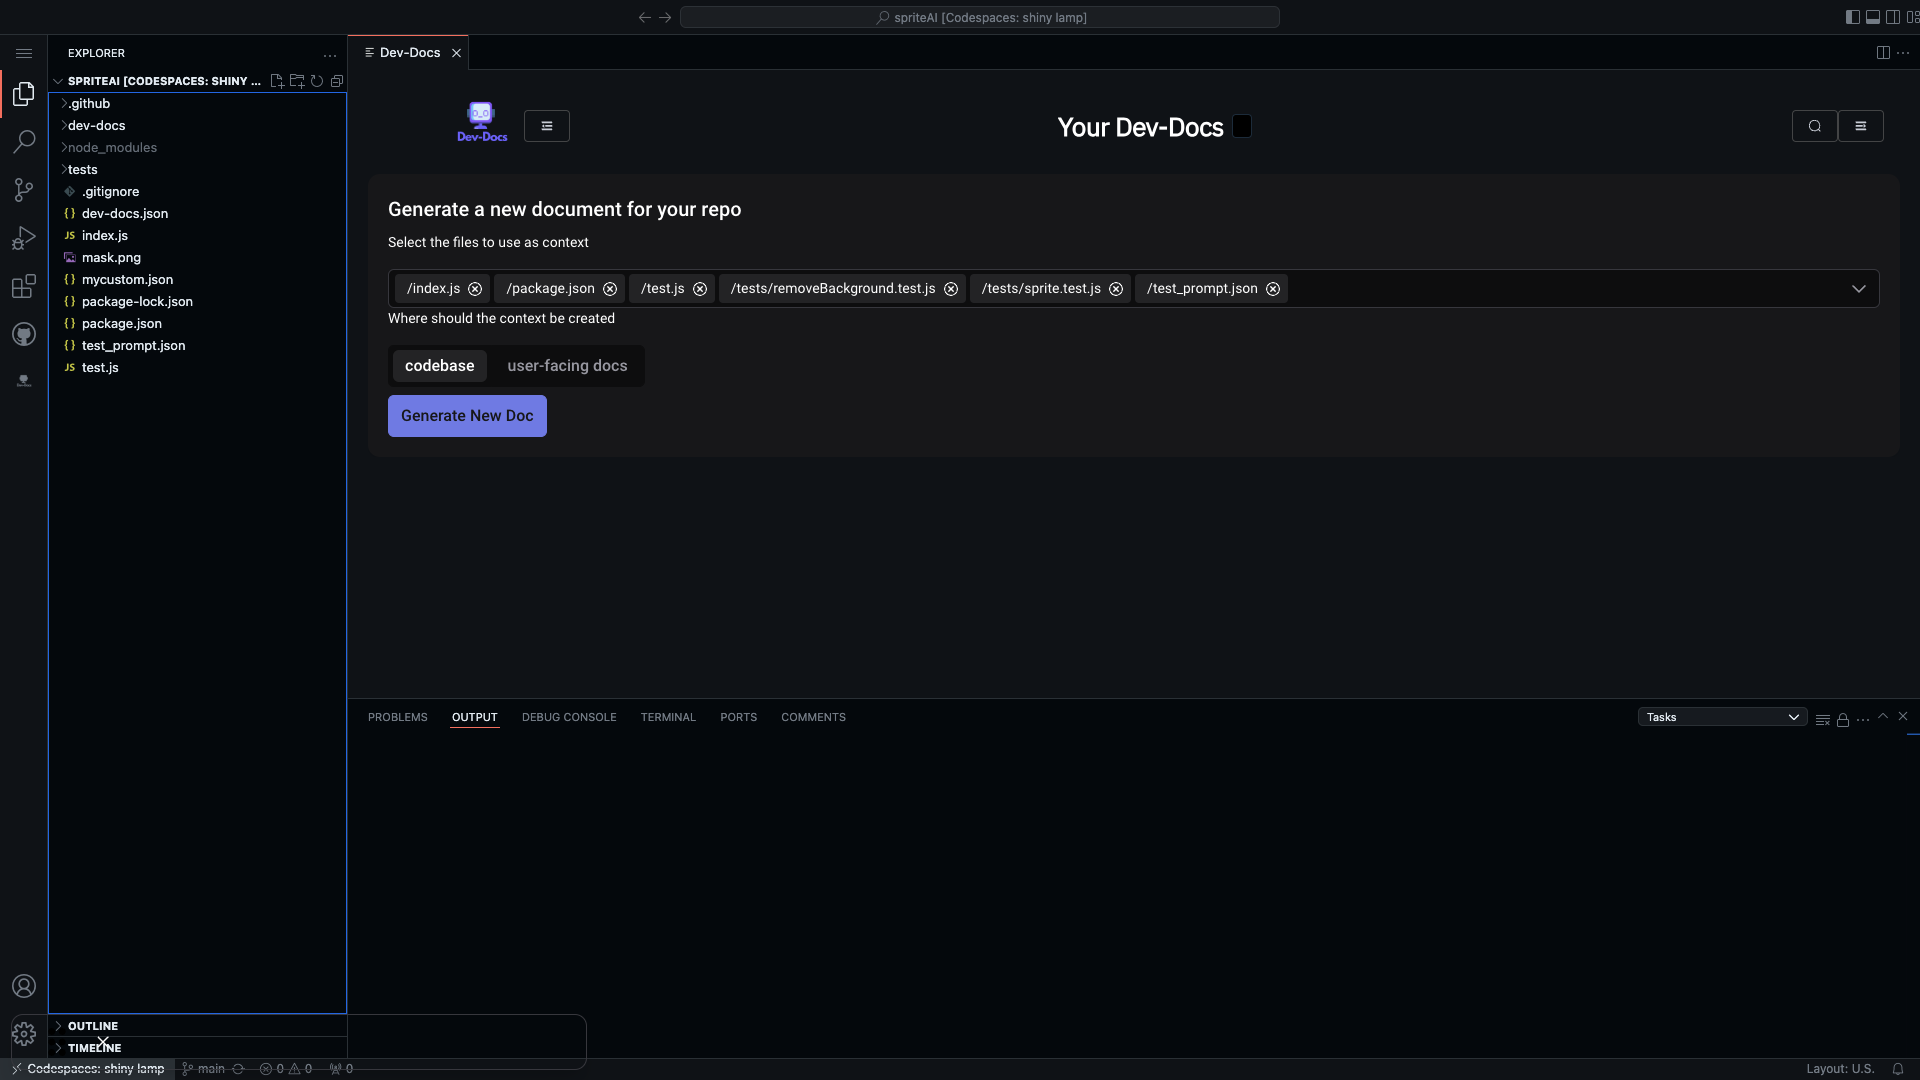Expand the context files chevron
Image resolution: width=1920 pixels, height=1080 pixels.
tap(1859, 288)
